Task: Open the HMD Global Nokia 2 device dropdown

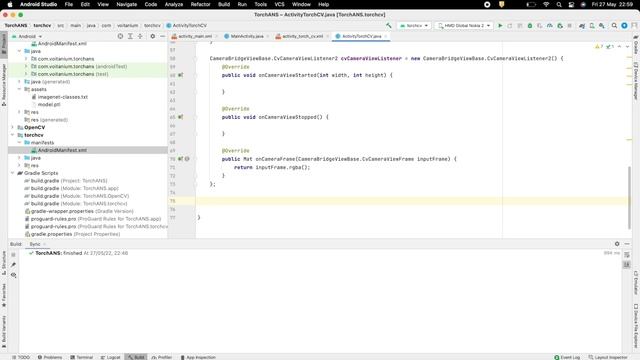Action: (464, 25)
